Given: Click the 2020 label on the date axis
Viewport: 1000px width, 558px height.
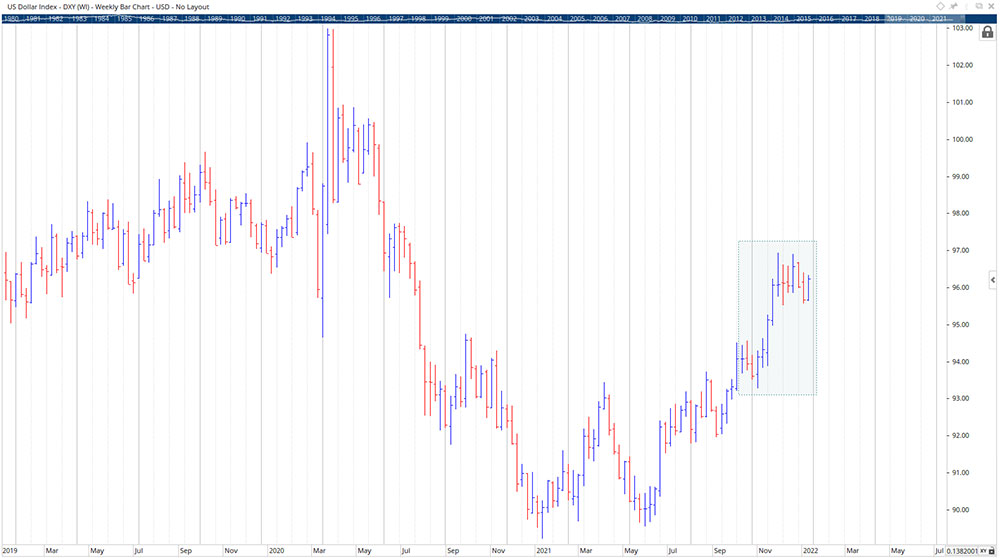Looking at the screenshot, I should coord(276,550).
